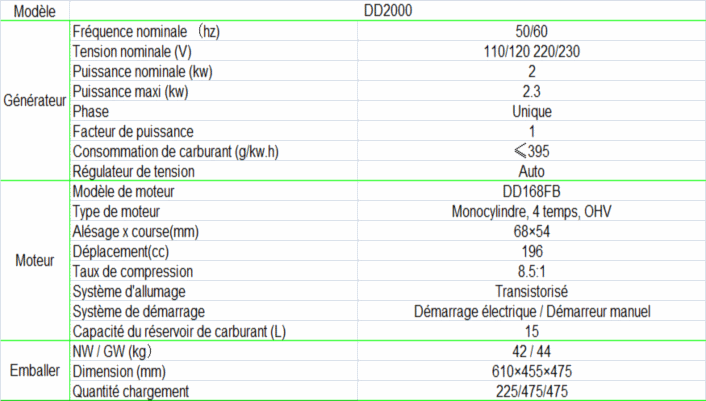706x401 pixels.
Task: Select the Générateur section label
Action: tap(35, 101)
